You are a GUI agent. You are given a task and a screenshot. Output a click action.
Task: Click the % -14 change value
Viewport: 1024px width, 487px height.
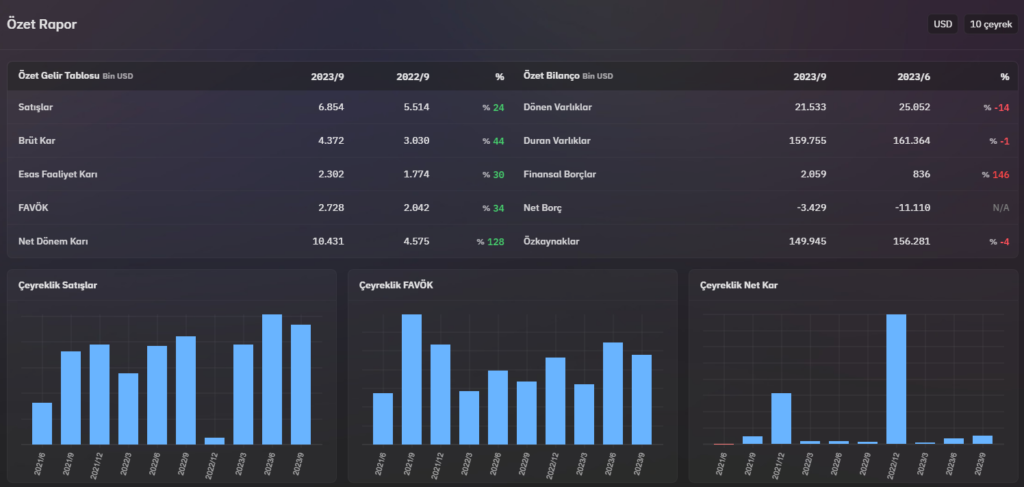tap(997, 107)
